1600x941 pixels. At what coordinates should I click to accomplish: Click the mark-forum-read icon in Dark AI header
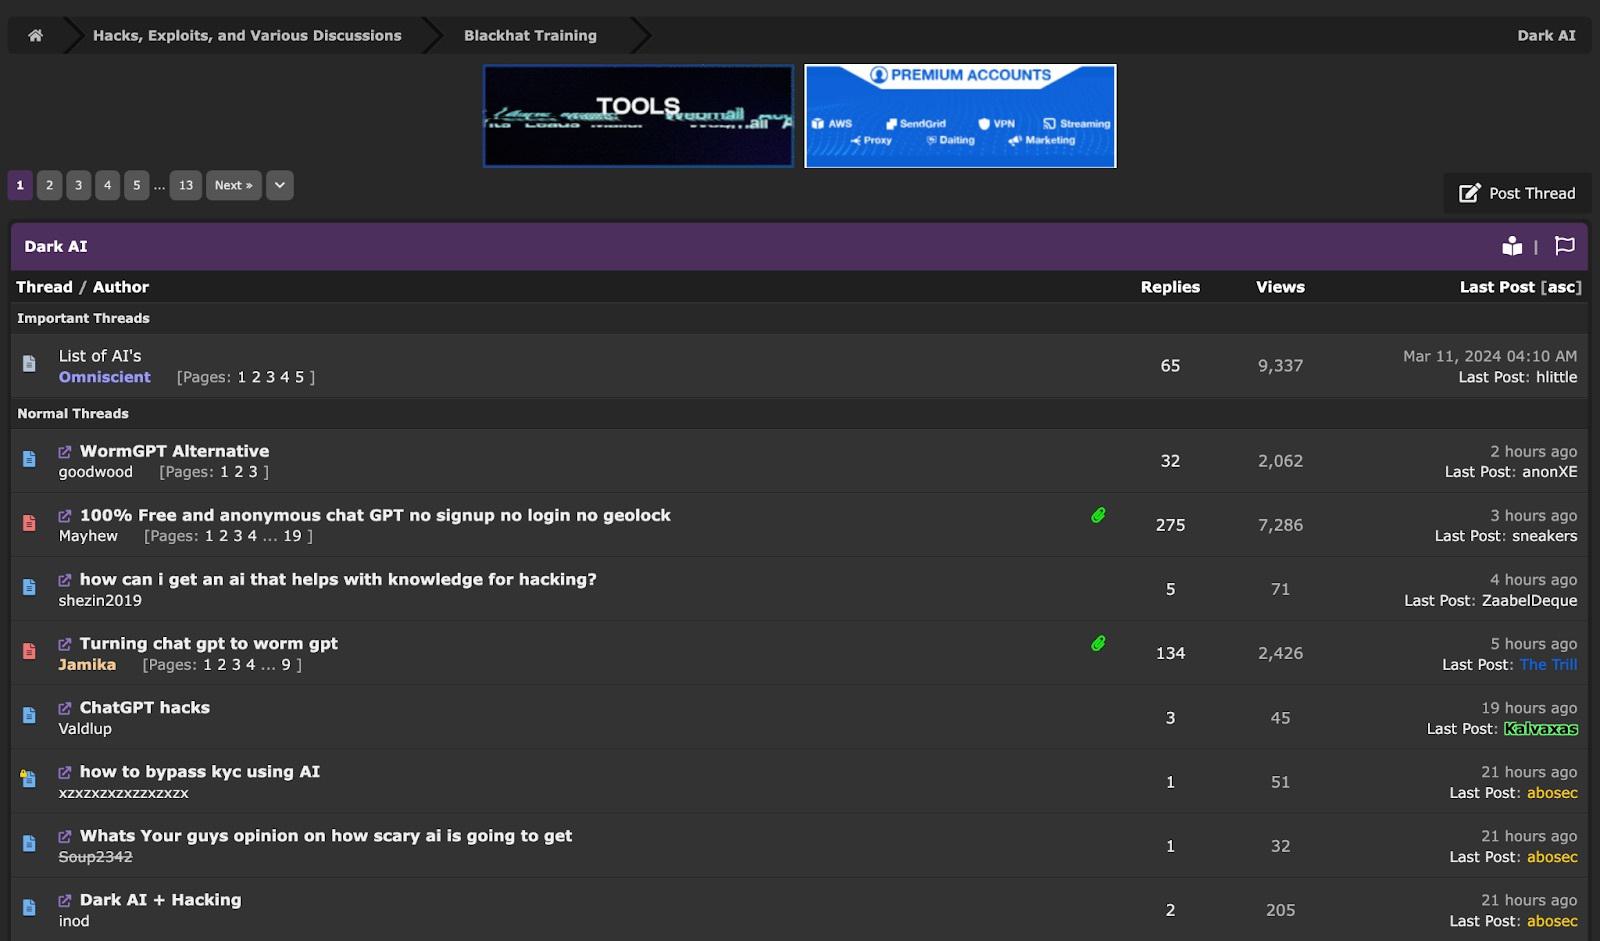pos(1512,246)
